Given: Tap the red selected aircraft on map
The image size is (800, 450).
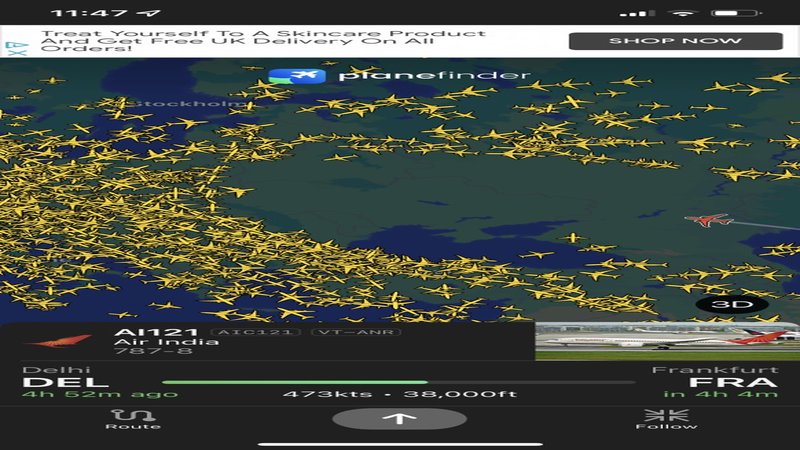Looking at the screenshot, I should point(708,219).
